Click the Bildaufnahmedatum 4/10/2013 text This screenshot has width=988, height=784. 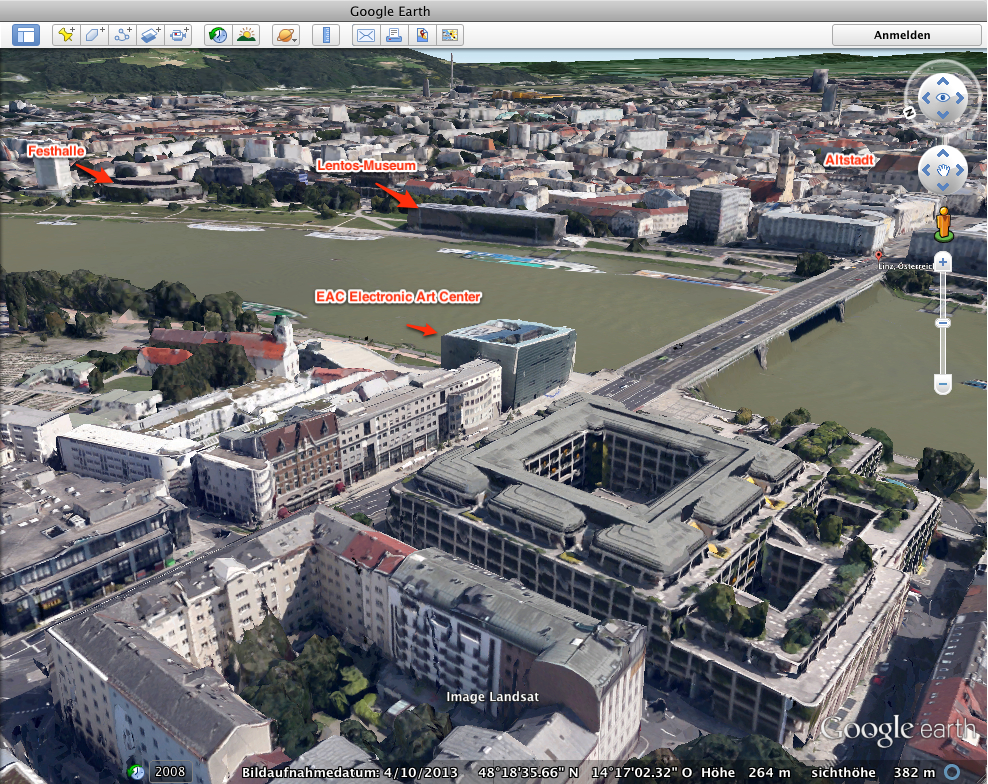(350, 773)
